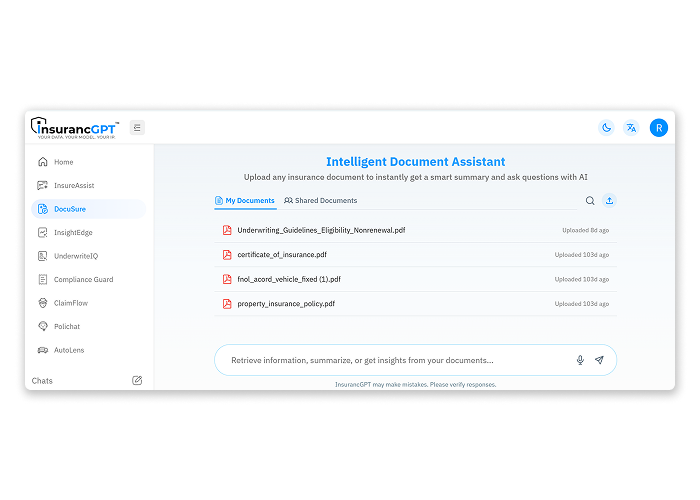
Task: Click the upload document icon
Action: click(x=609, y=200)
